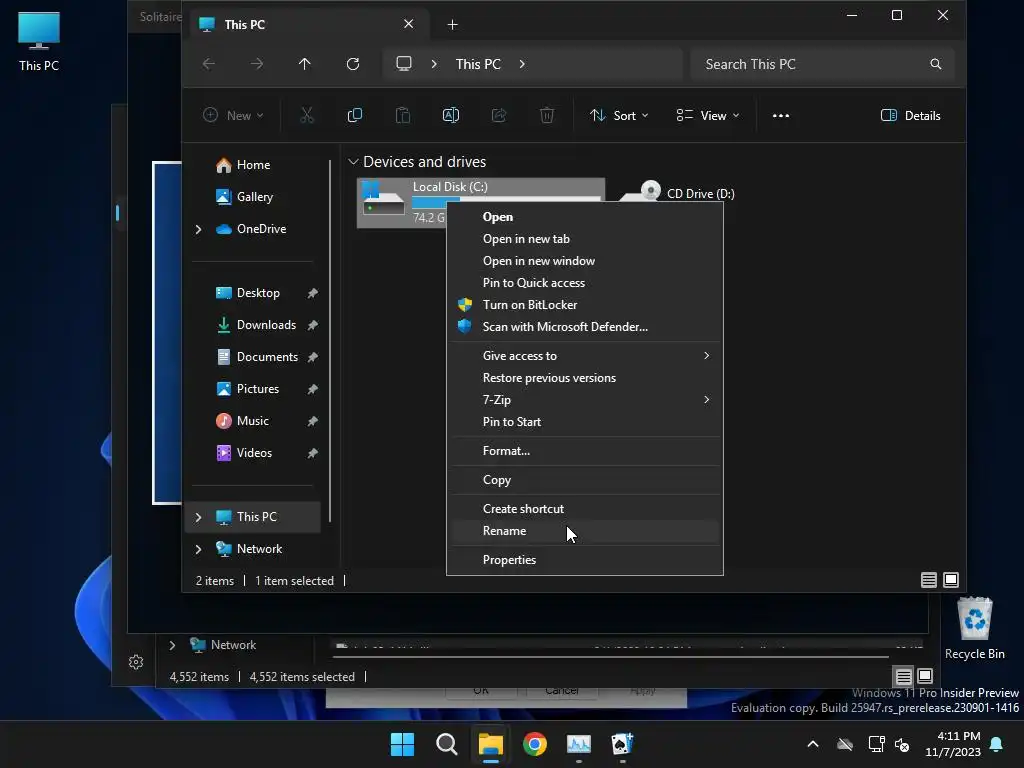Screen dimensions: 1024x768
Task: Click the Rename icon in toolbar
Action: [451, 116]
